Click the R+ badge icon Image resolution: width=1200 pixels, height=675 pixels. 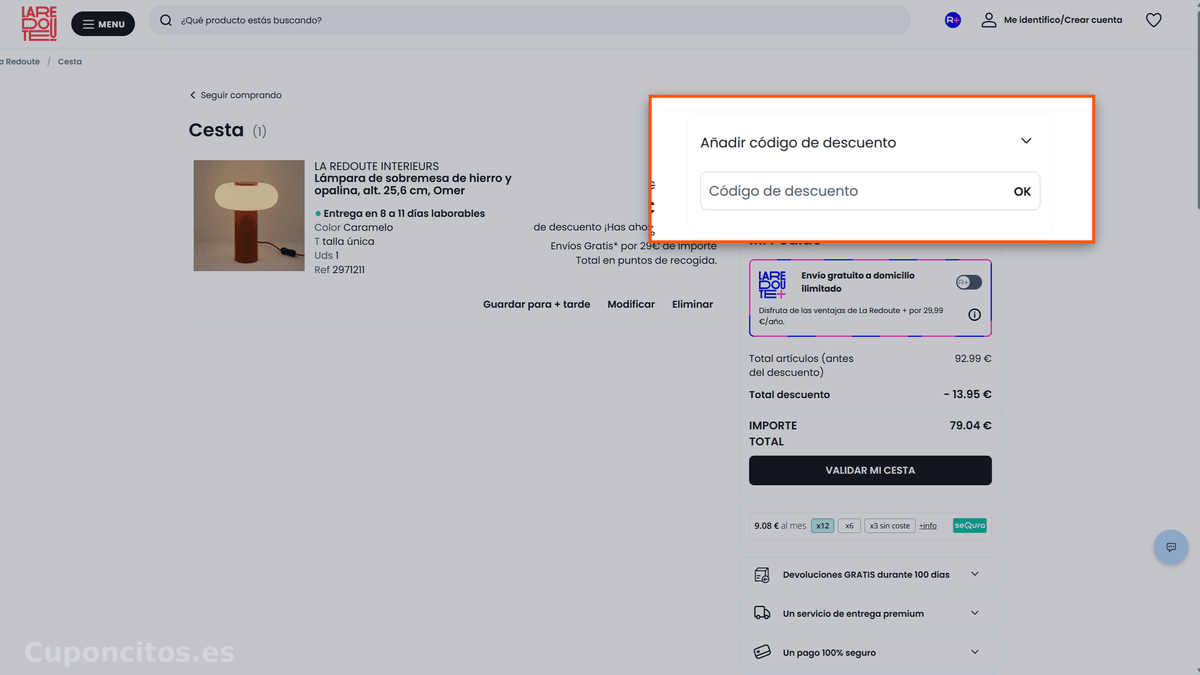953,20
